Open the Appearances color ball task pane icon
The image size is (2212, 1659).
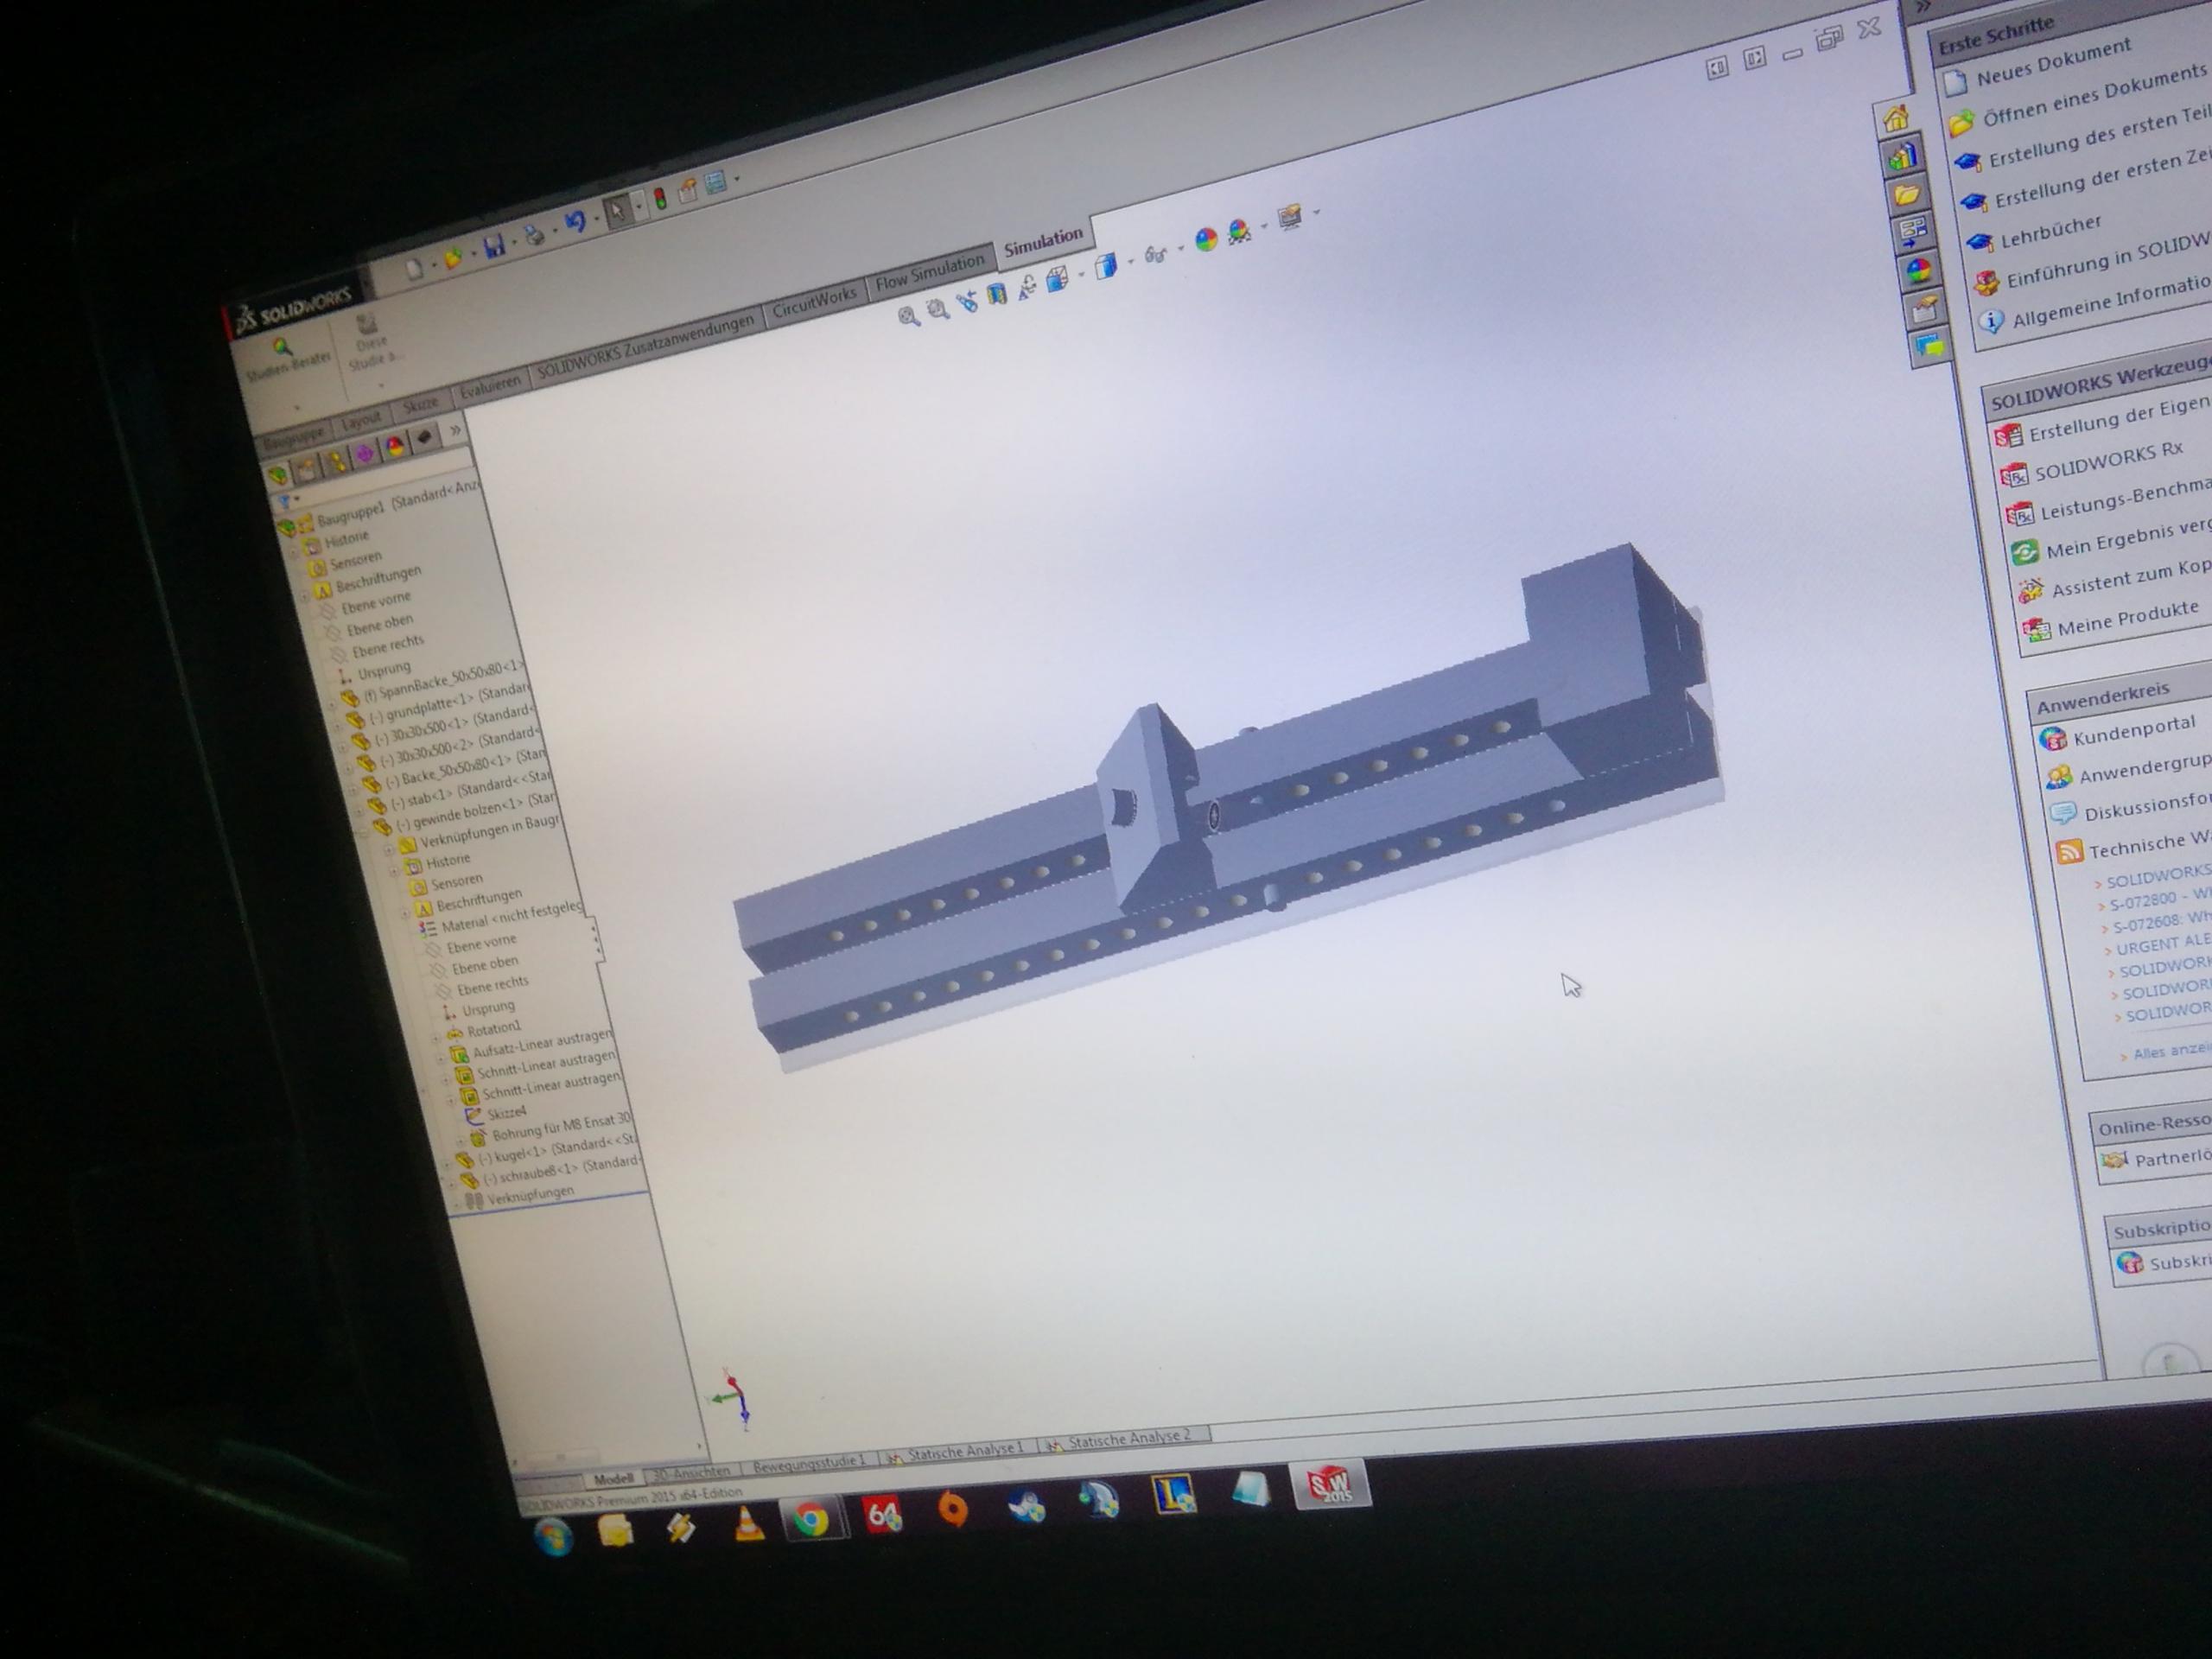point(1918,271)
